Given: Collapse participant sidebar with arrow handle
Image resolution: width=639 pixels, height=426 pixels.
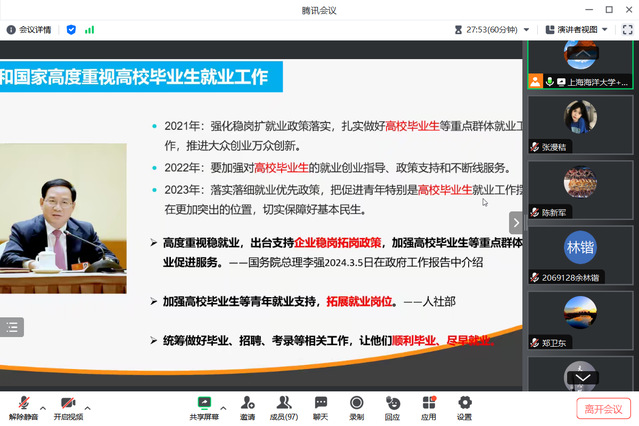Looking at the screenshot, I should click(516, 223).
